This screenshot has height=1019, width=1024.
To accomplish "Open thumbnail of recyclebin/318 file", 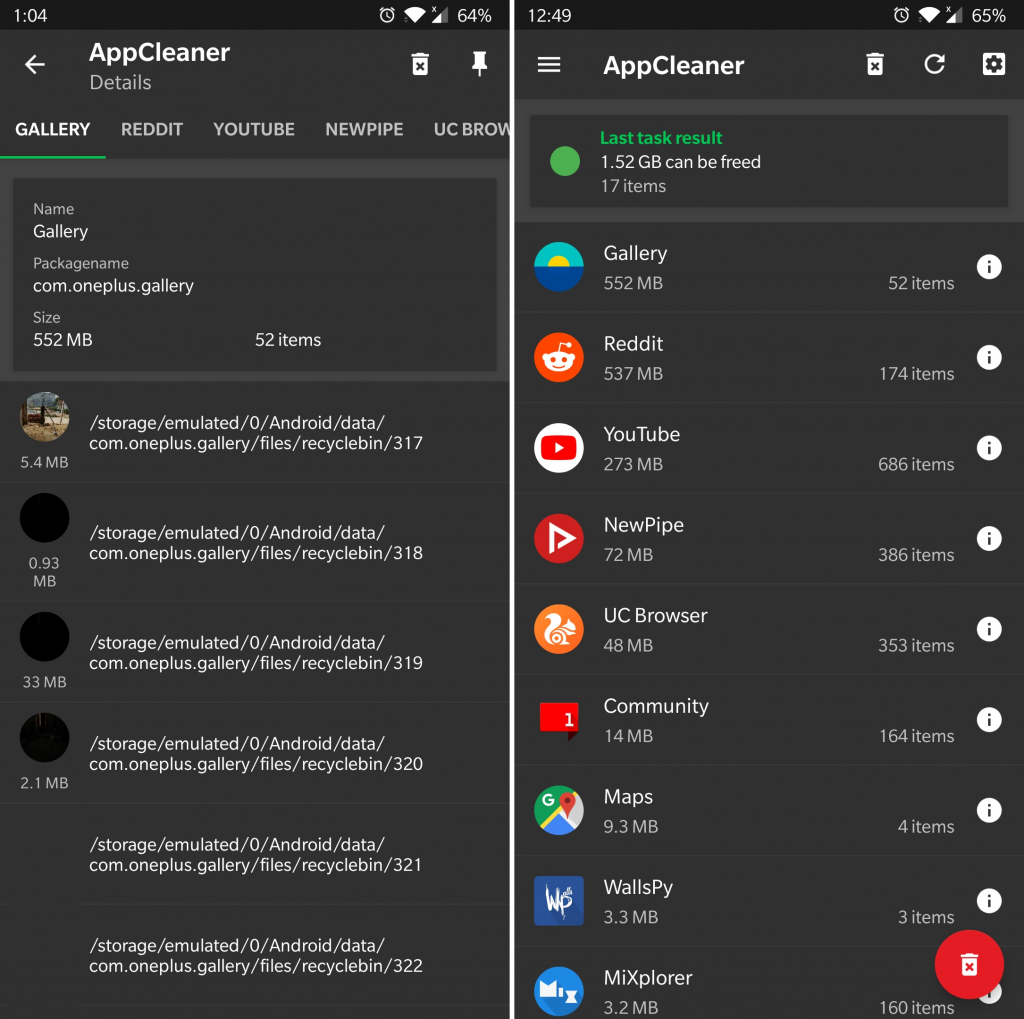I will point(44,518).
